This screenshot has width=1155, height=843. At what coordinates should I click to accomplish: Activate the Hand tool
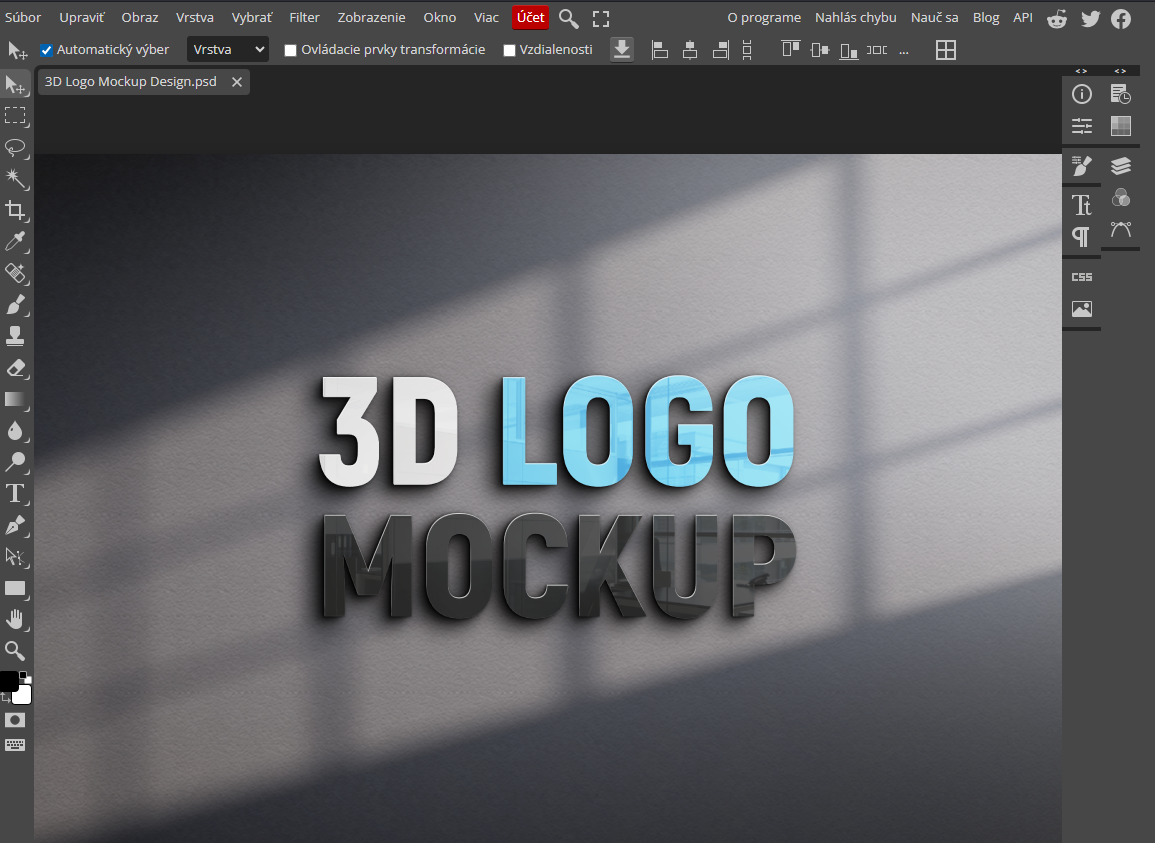point(15,619)
